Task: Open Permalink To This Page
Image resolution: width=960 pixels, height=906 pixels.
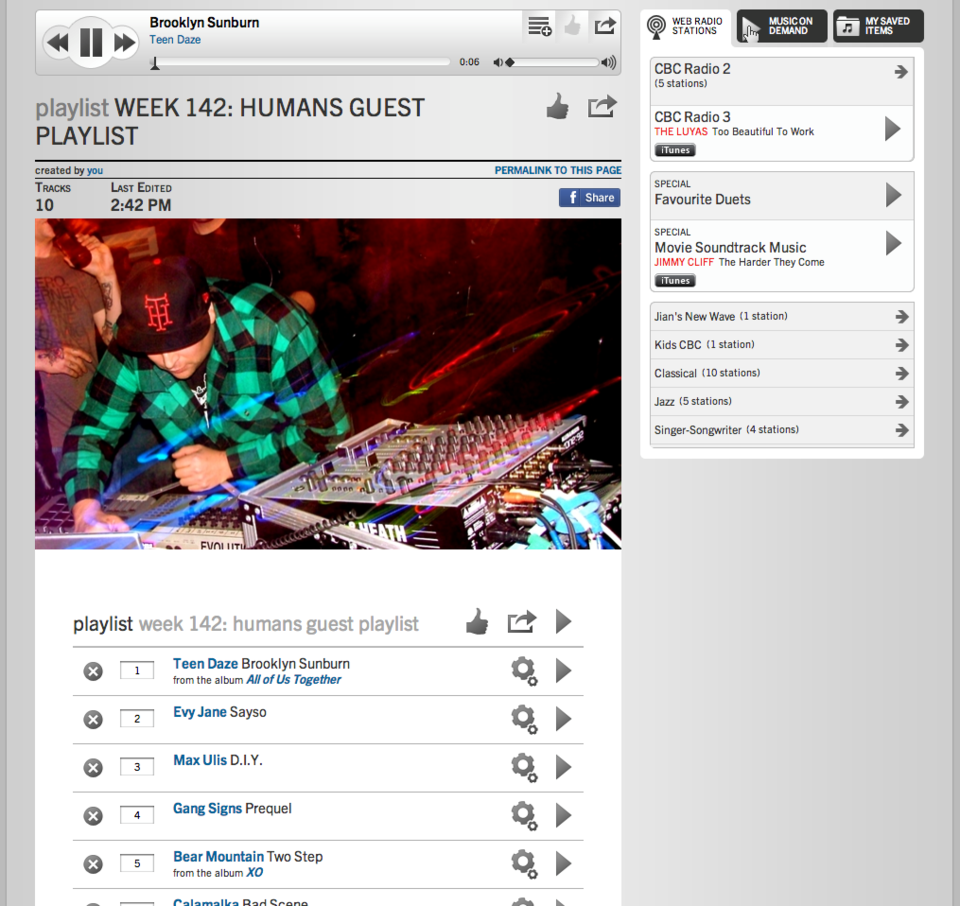Action: coord(558,170)
